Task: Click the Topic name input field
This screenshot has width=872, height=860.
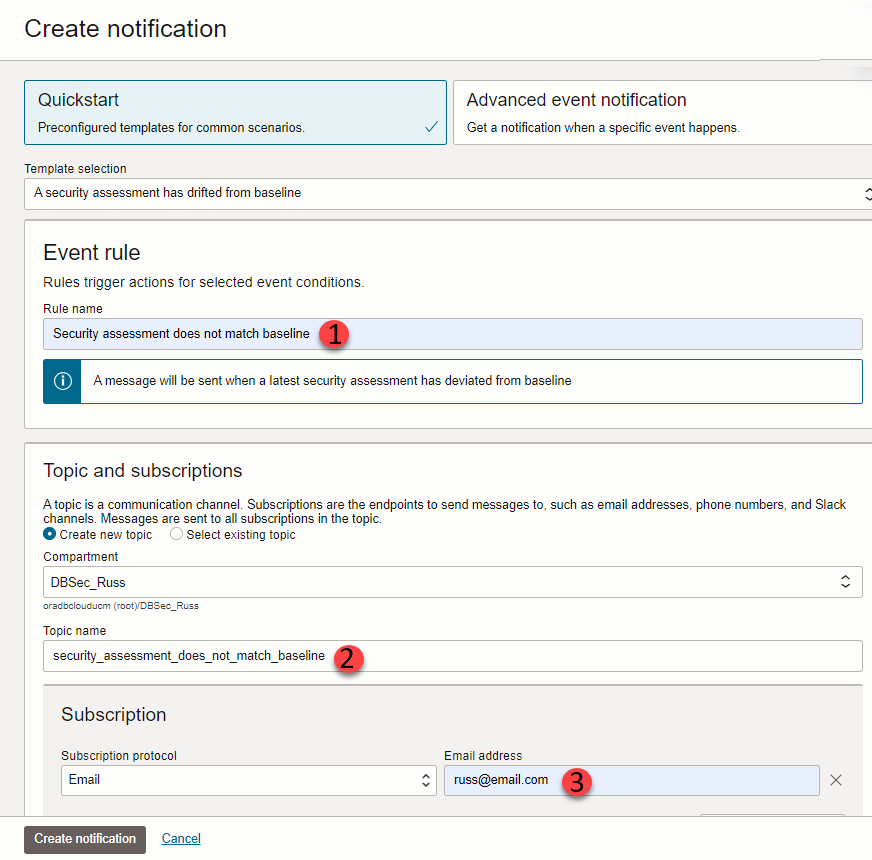Action: [450, 656]
